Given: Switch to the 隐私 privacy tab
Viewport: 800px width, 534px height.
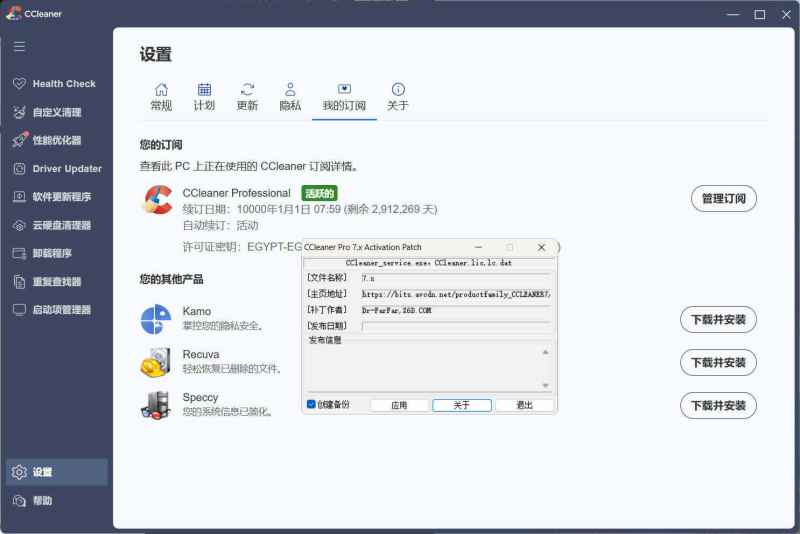Looking at the screenshot, I should click(x=290, y=97).
